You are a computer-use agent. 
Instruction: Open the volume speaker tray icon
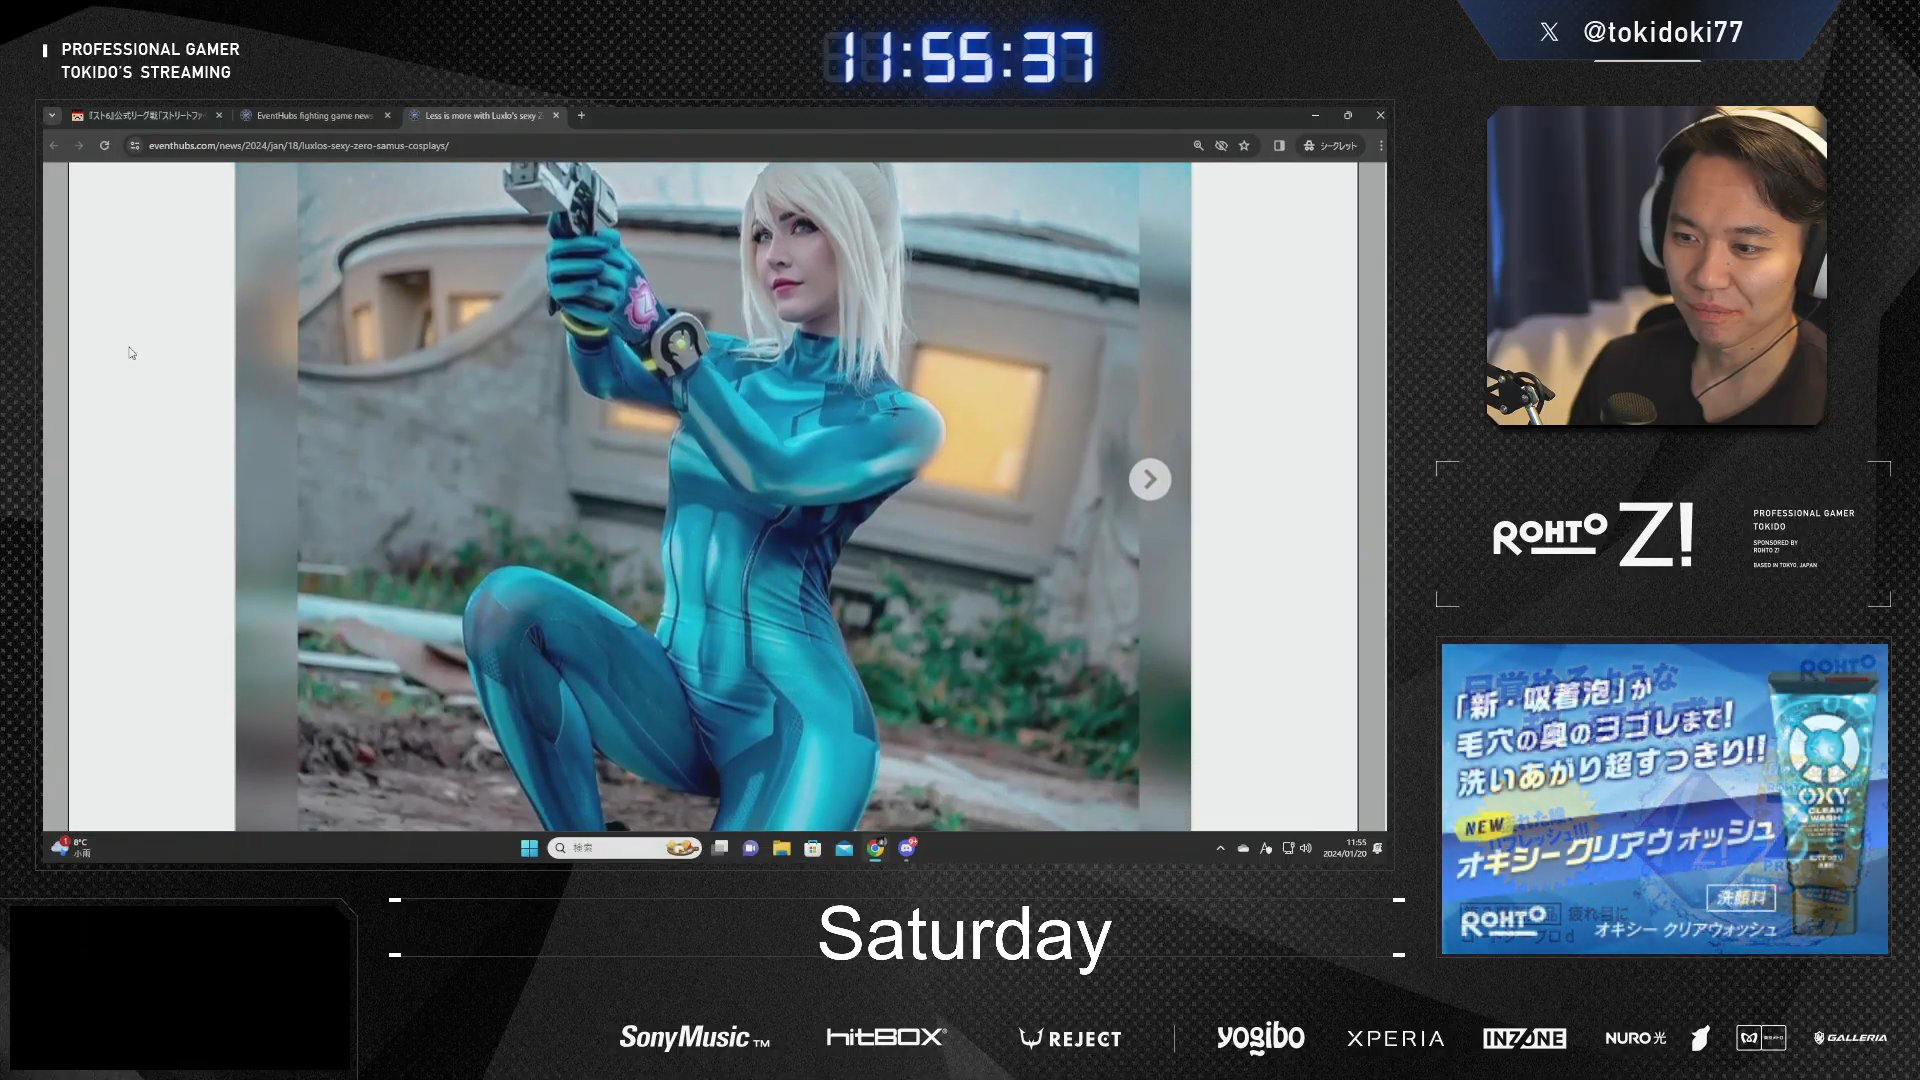click(1306, 848)
